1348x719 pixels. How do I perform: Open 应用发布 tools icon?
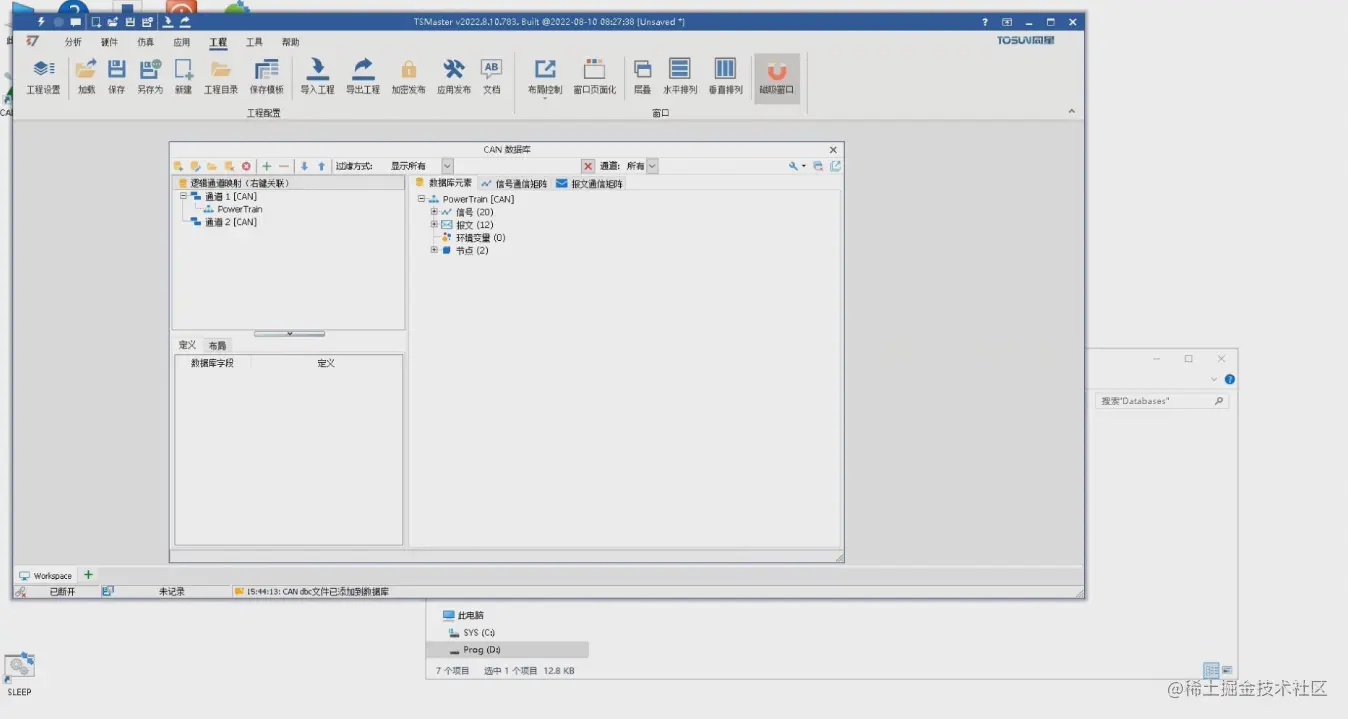click(x=454, y=77)
